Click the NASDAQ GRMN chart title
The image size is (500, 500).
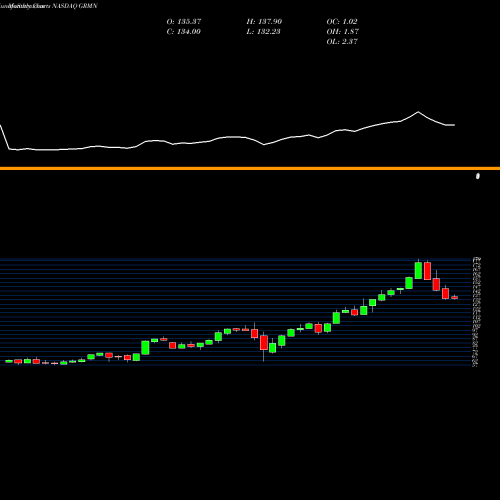pos(49,6)
